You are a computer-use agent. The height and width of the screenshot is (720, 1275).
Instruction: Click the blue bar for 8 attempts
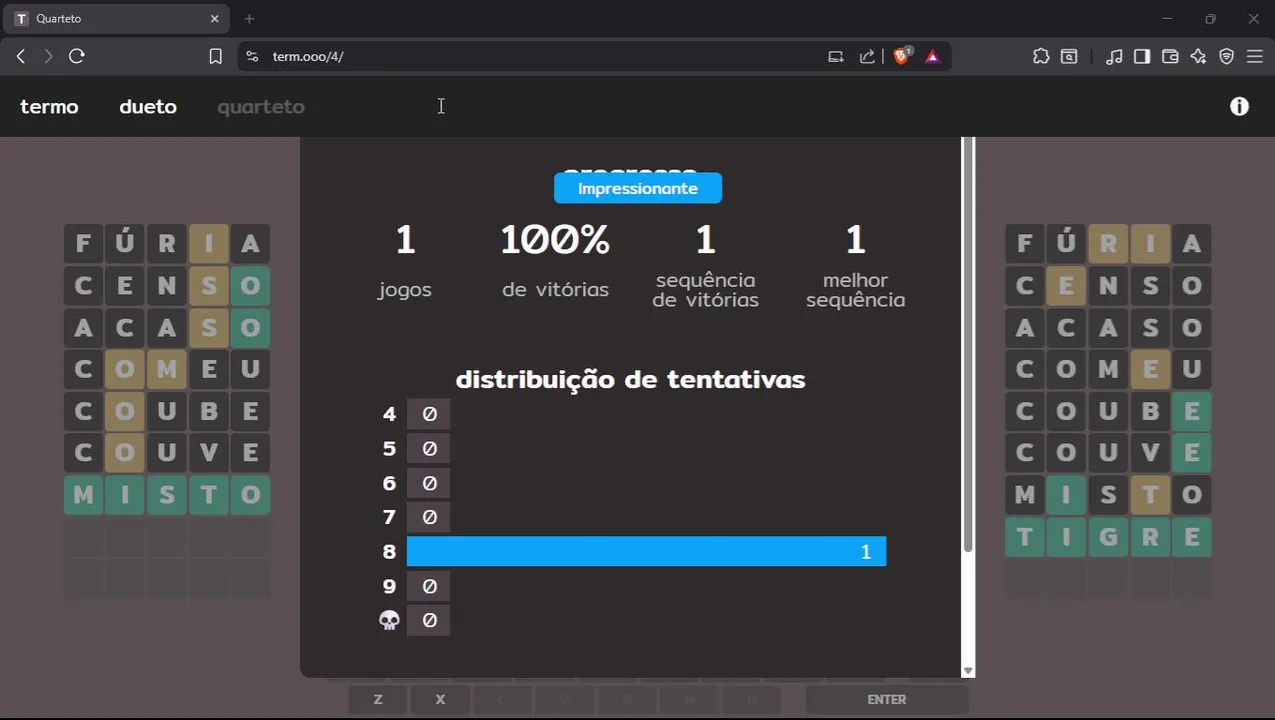646,552
